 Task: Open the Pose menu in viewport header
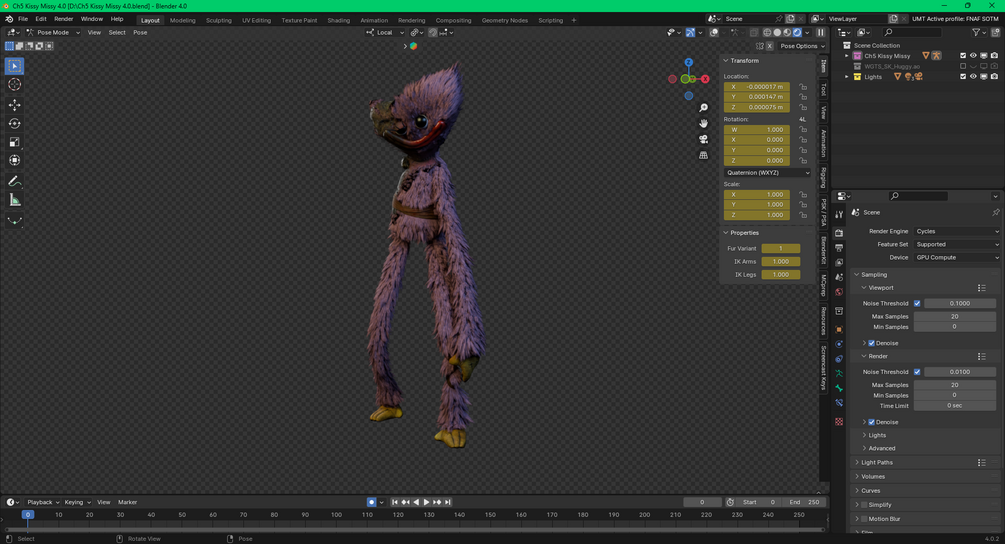pyautogui.click(x=140, y=33)
